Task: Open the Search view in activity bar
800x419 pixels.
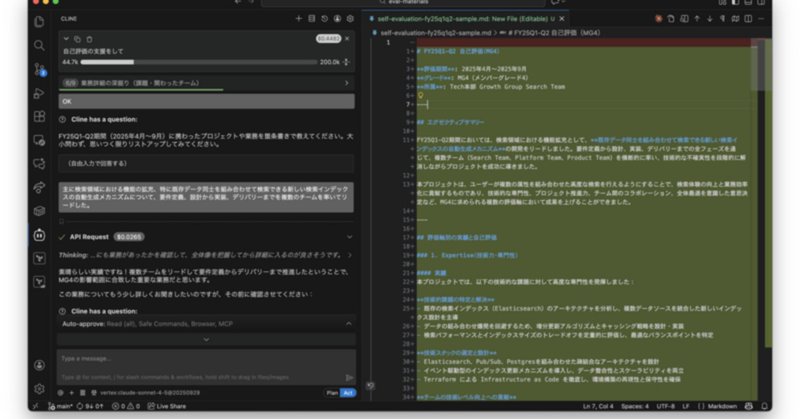Action: [39, 45]
